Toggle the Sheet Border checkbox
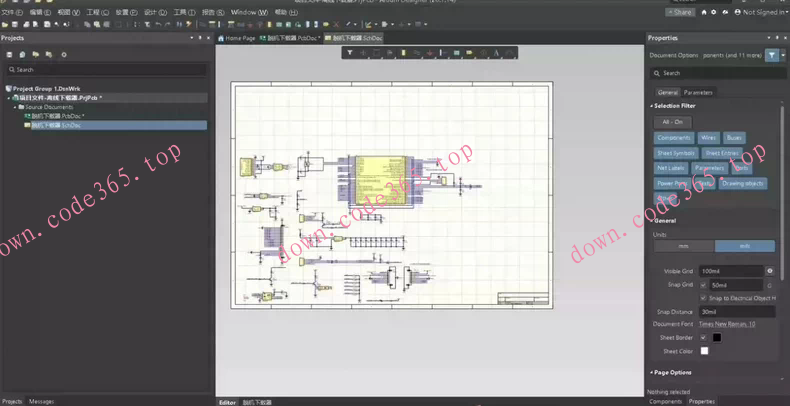 (703, 338)
